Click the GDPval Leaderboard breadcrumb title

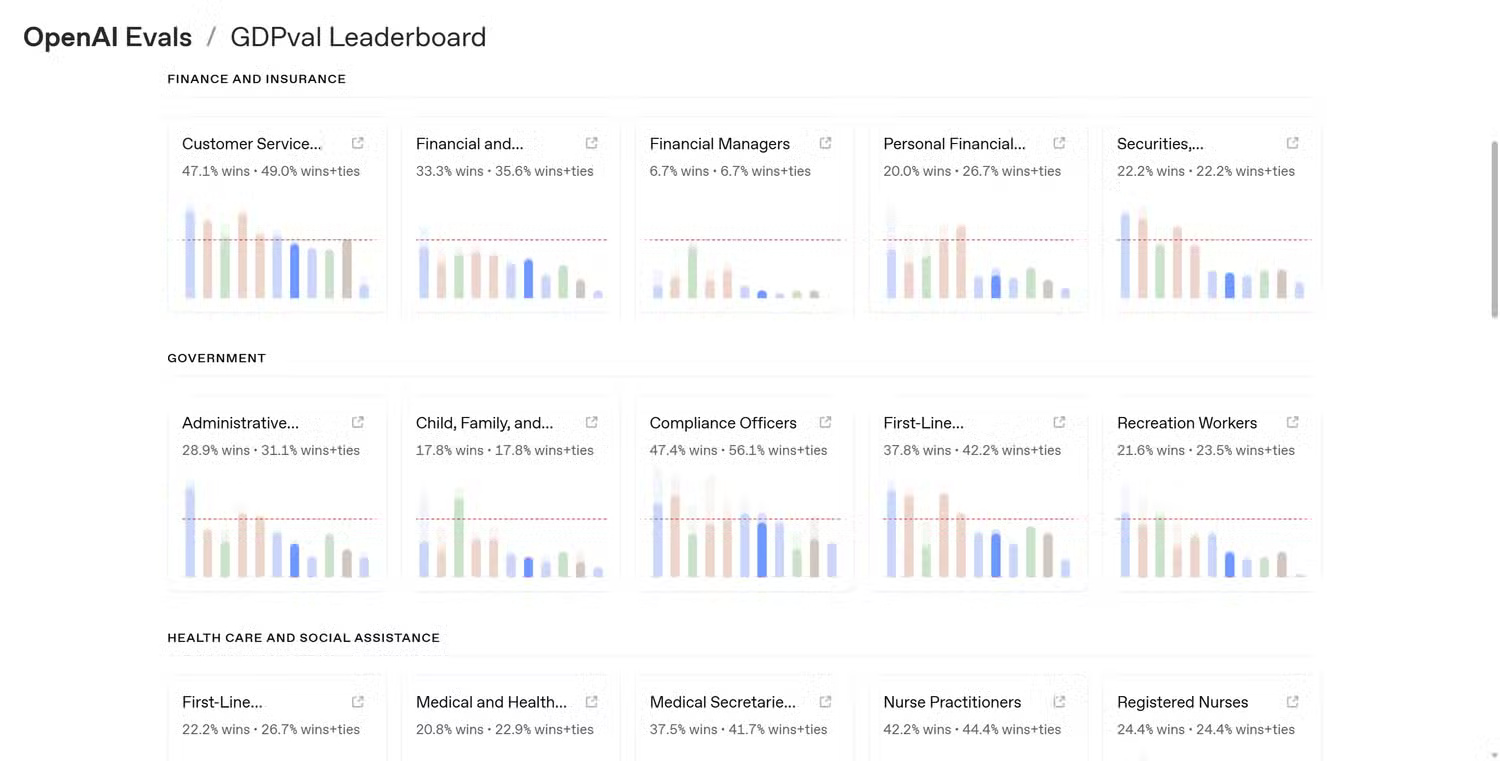[358, 37]
